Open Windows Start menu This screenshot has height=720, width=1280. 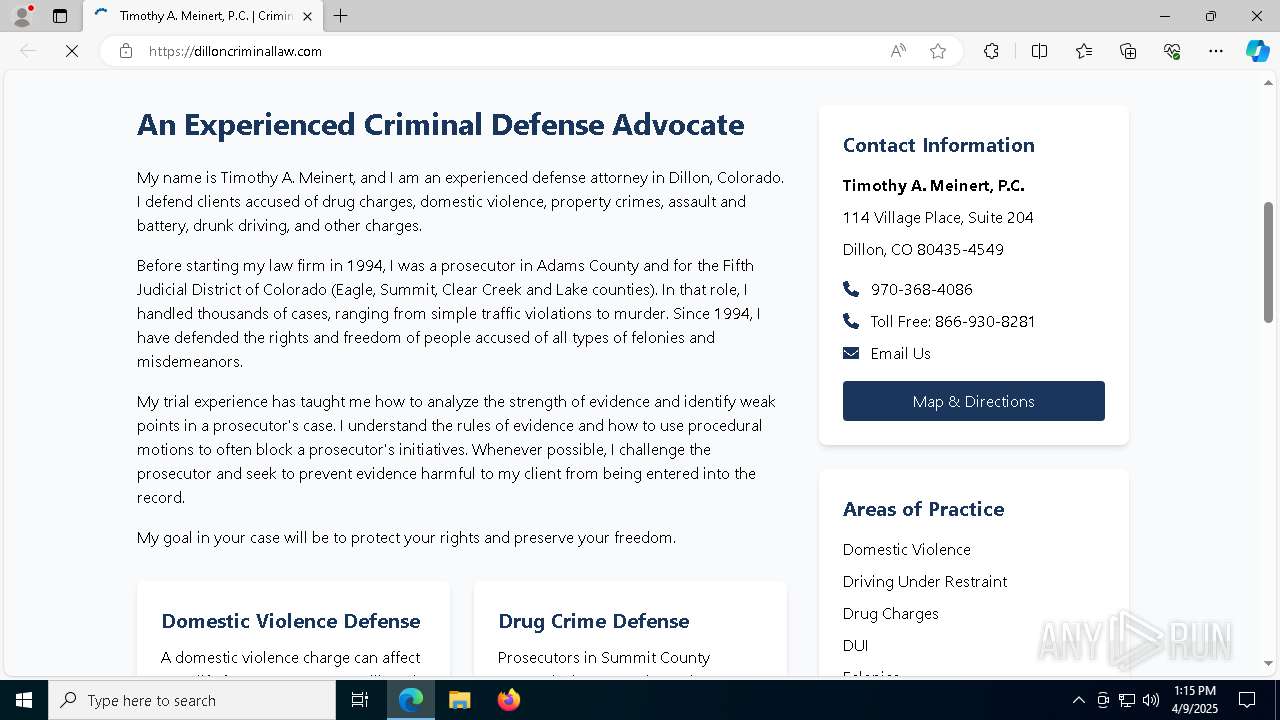click(x=24, y=700)
